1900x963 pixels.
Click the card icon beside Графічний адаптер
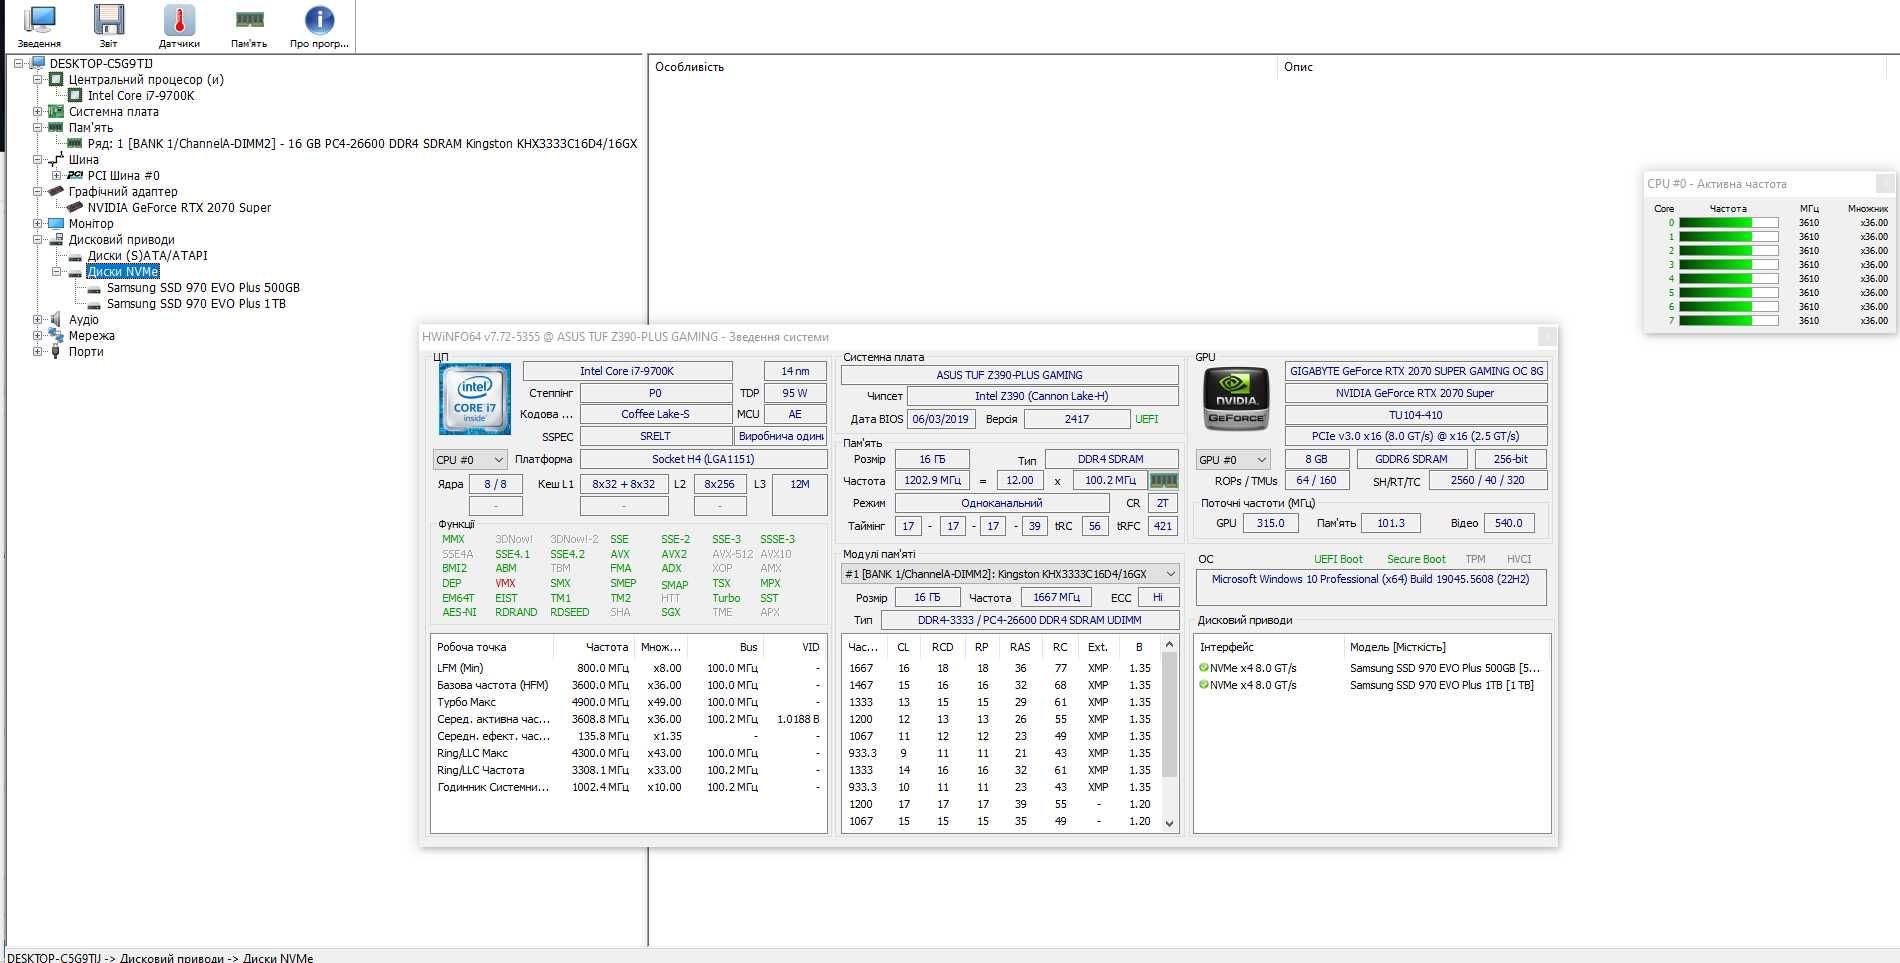point(56,191)
